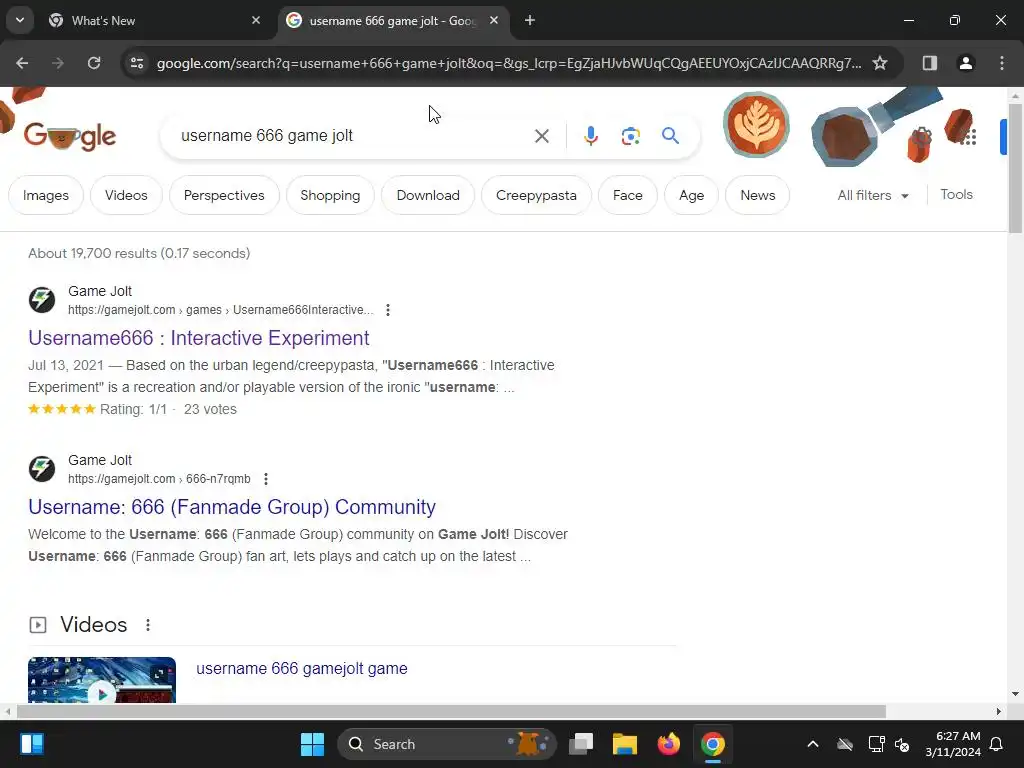The image size is (1024, 768).
Task: Clear the search box with X icon
Action: (x=541, y=136)
